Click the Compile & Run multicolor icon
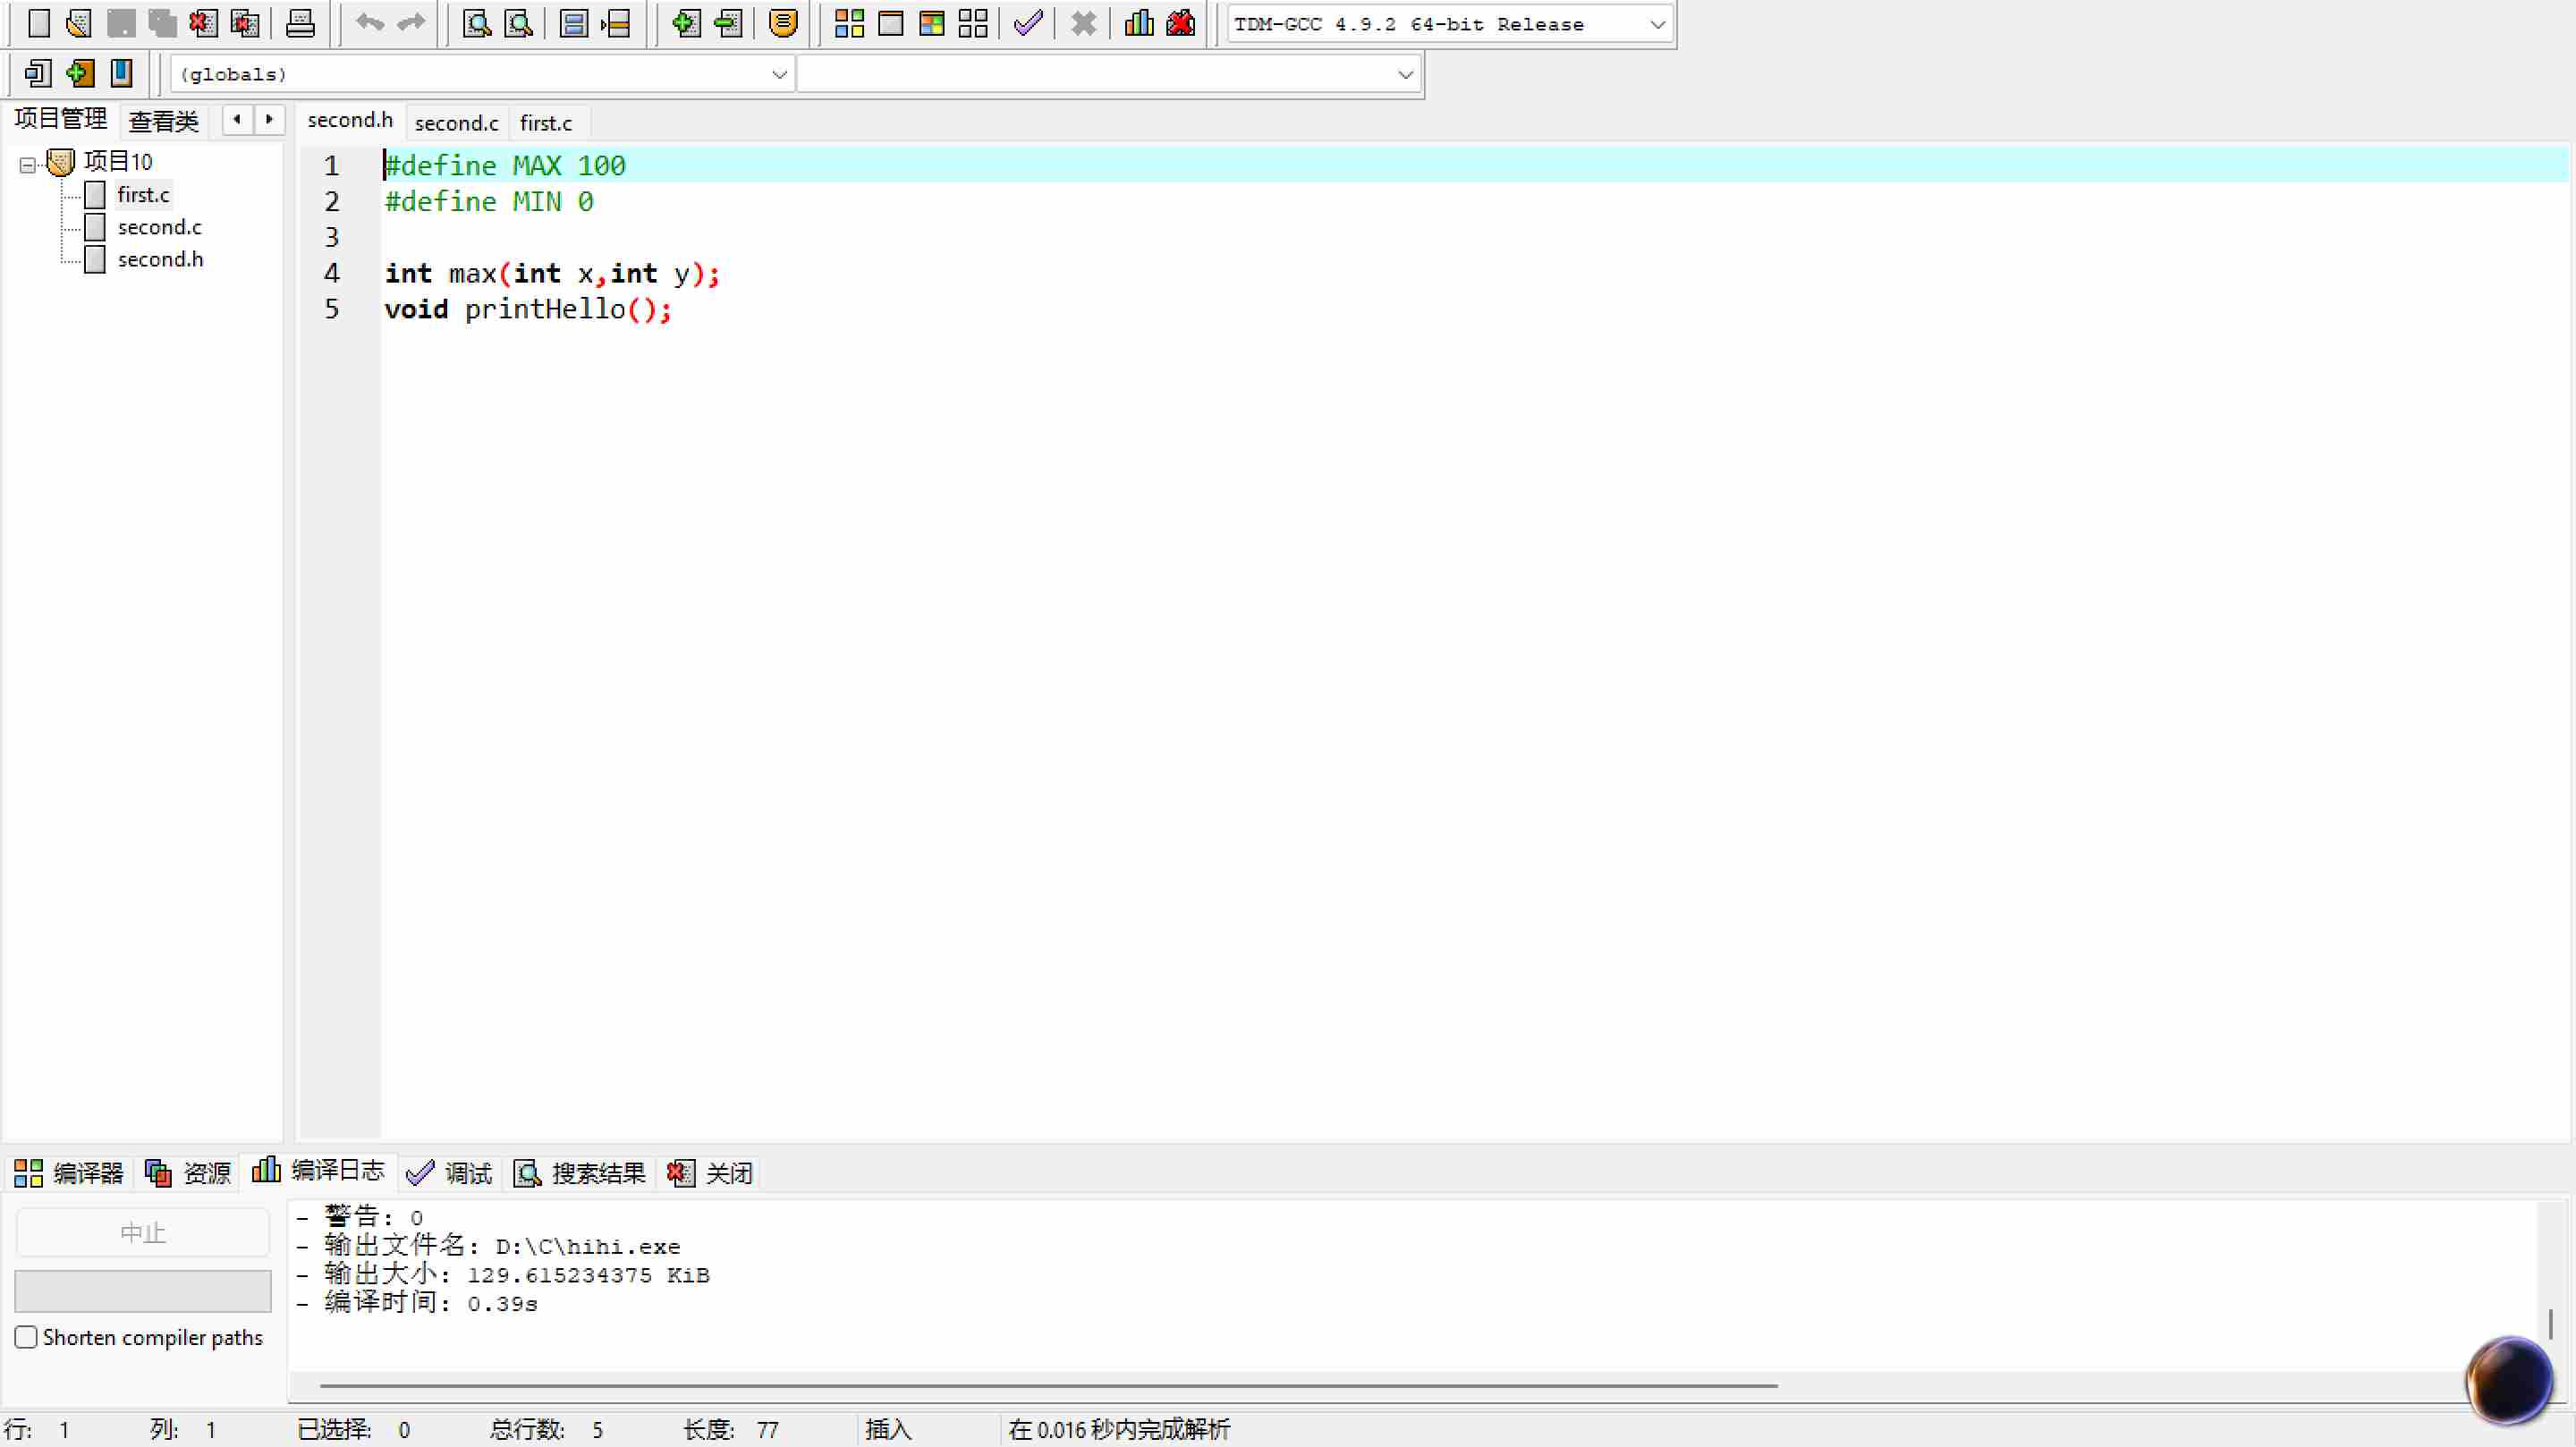The image size is (2576, 1447). click(931, 23)
